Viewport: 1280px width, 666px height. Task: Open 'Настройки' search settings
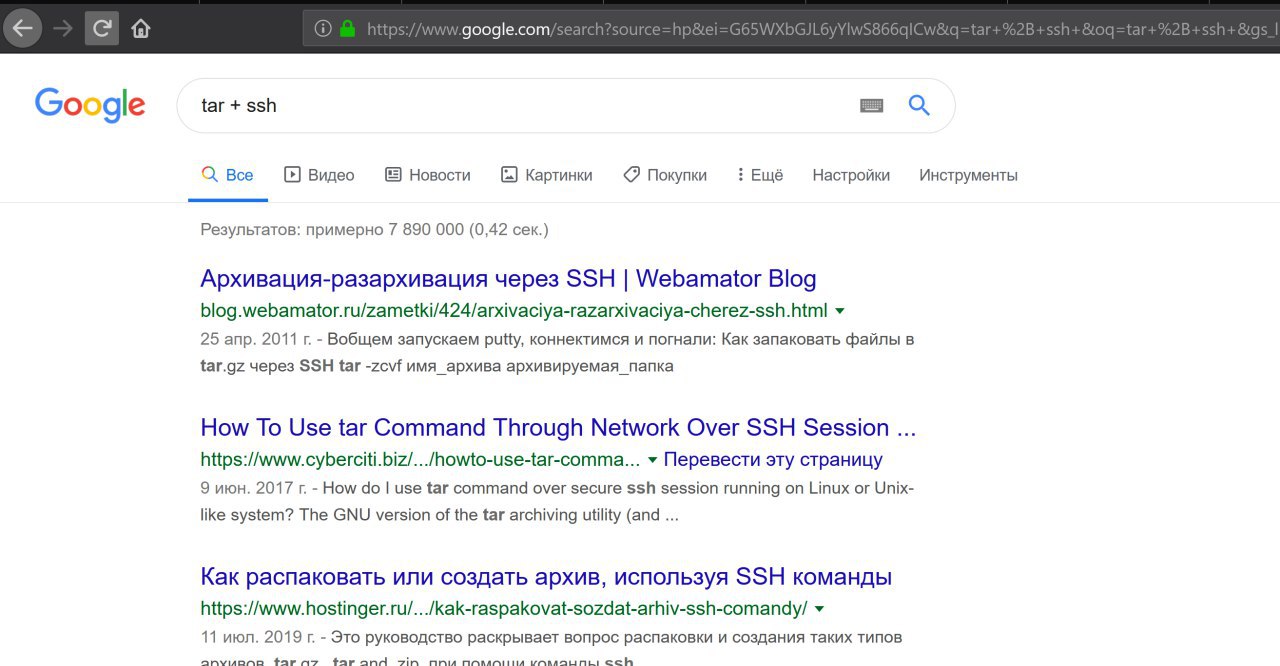[x=851, y=175]
